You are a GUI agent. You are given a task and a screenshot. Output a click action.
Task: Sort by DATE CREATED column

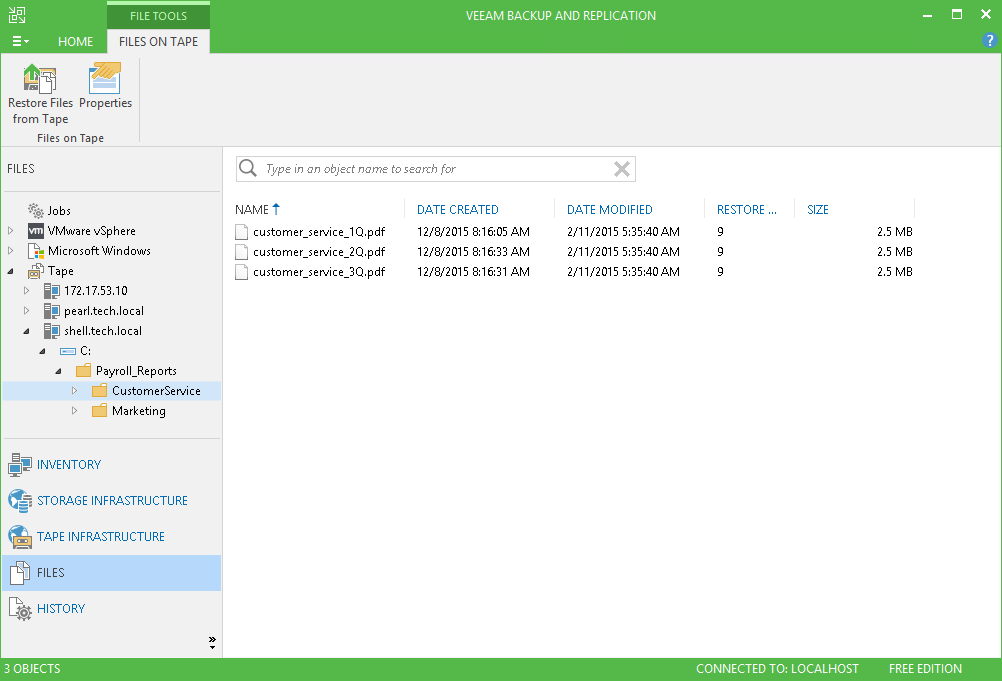click(x=458, y=210)
